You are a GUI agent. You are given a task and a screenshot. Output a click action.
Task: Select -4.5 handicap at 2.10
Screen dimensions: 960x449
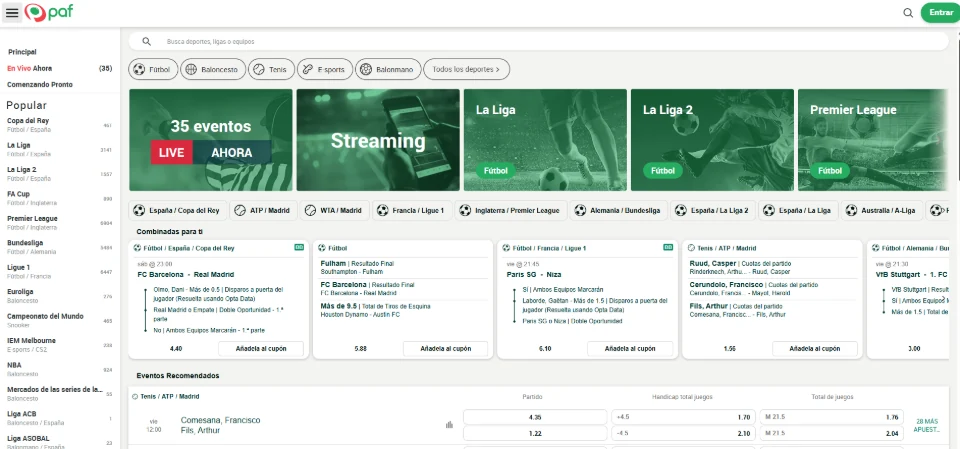click(683, 433)
